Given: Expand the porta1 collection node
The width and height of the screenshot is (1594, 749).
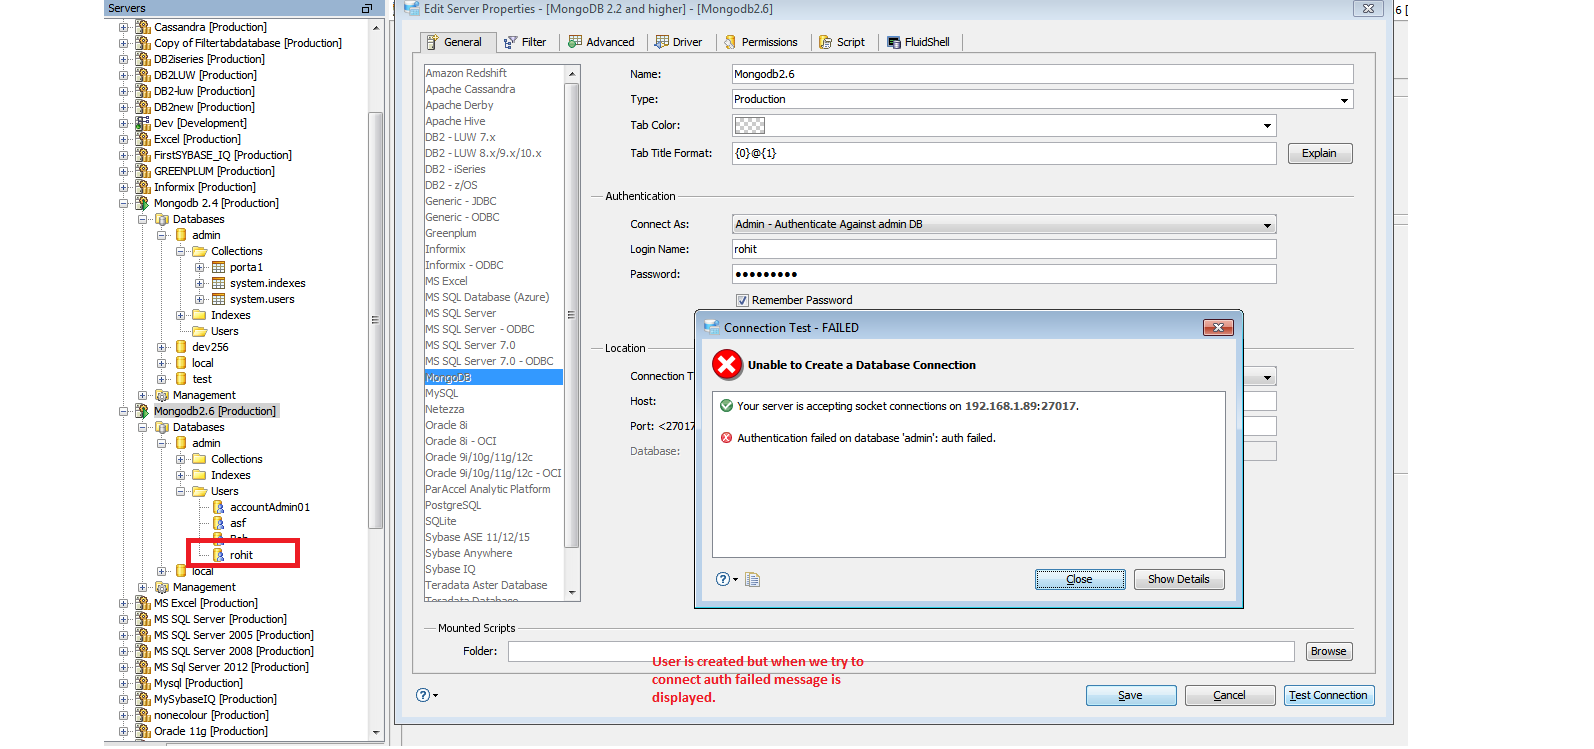Looking at the screenshot, I should [x=199, y=267].
